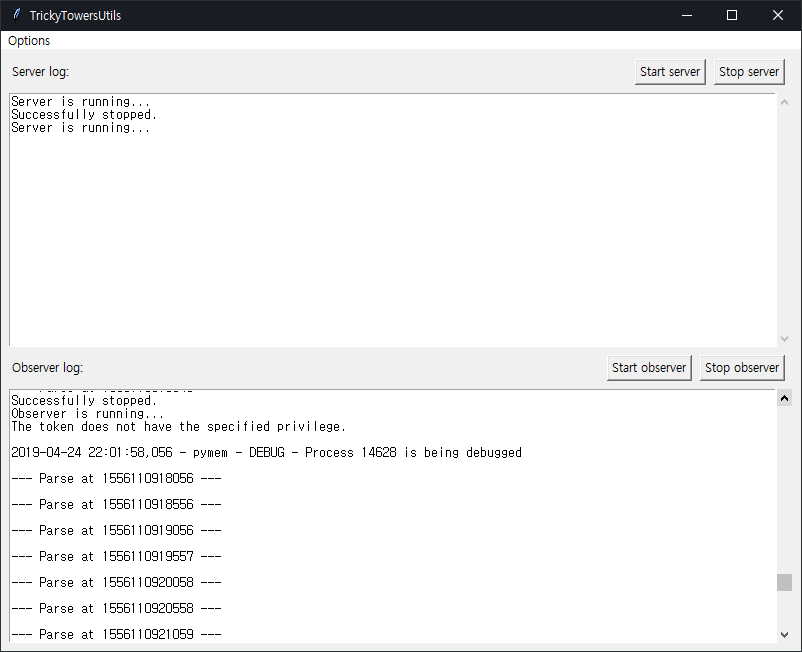This screenshot has width=802, height=652.
Task: Click the observer log scrollbar thumb
Action: click(784, 582)
